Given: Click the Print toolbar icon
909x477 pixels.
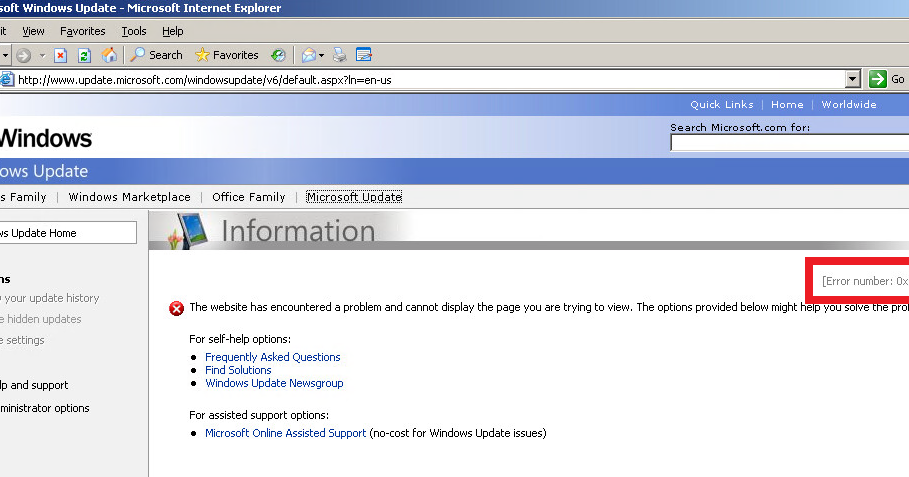Looking at the screenshot, I should (340, 55).
